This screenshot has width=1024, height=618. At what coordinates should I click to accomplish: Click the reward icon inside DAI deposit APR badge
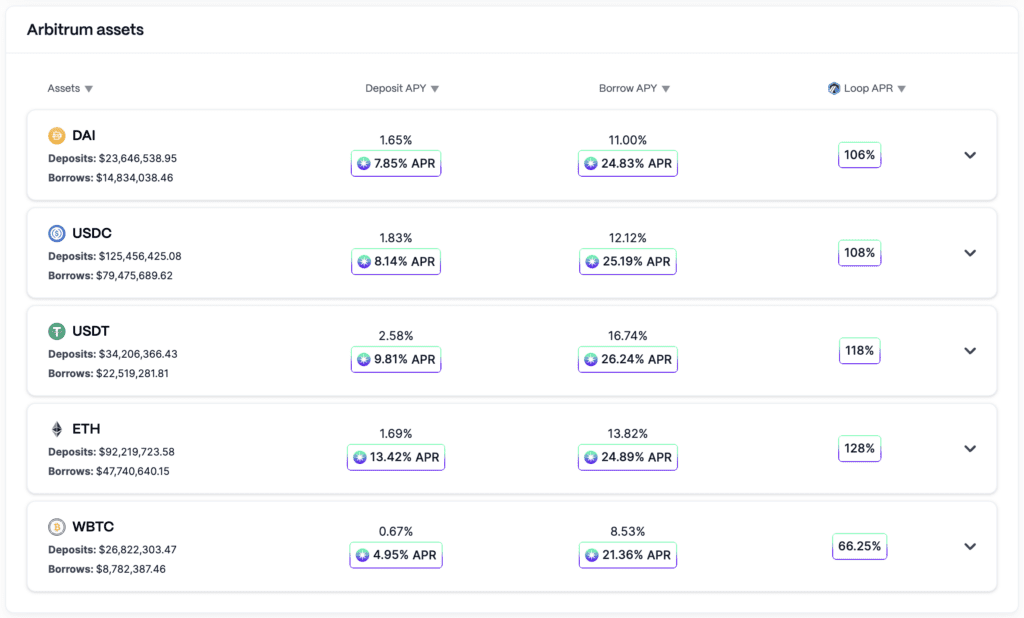[x=362, y=163]
